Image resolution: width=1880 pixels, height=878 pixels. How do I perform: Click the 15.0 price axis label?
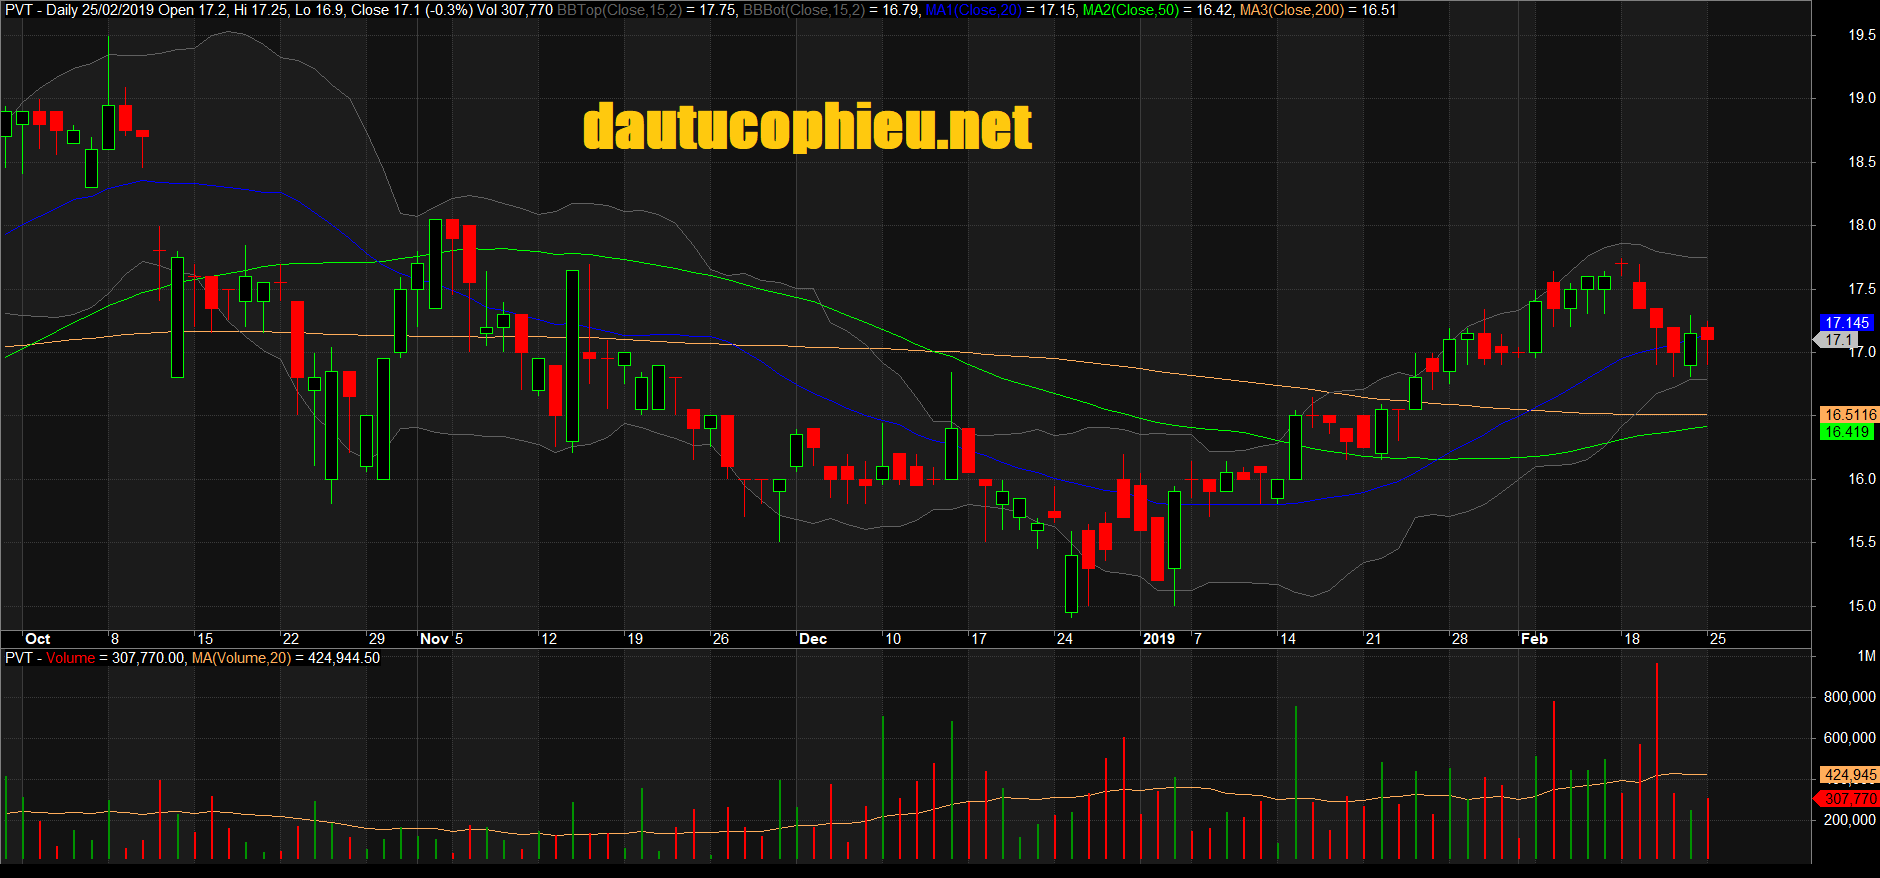[1862, 606]
